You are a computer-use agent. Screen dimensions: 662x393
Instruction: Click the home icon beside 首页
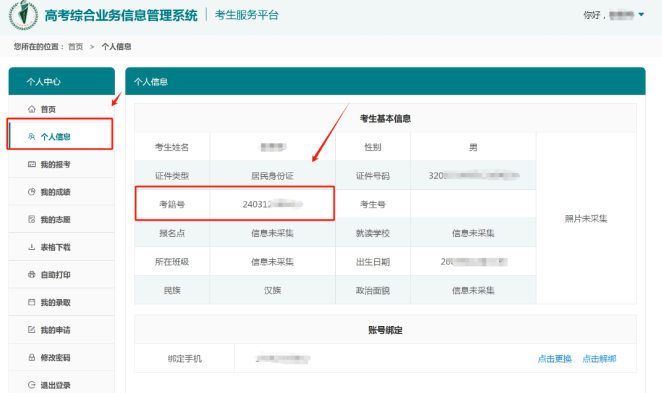32,109
